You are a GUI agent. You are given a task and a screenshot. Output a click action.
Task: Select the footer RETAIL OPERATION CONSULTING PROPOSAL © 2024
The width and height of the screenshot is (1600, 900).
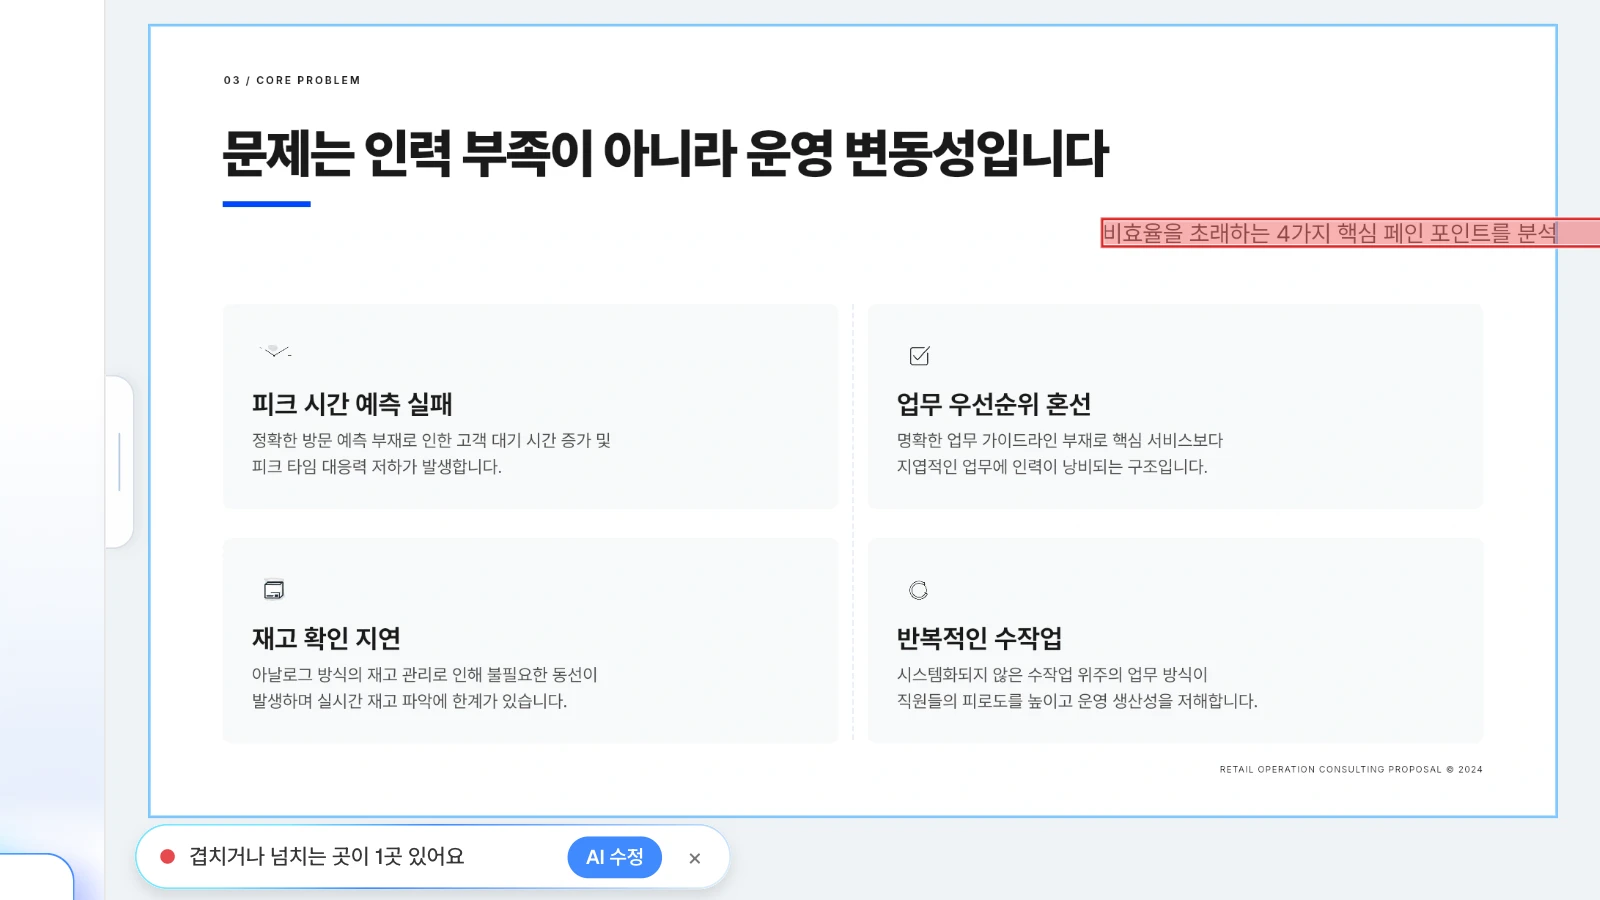[x=1351, y=769]
